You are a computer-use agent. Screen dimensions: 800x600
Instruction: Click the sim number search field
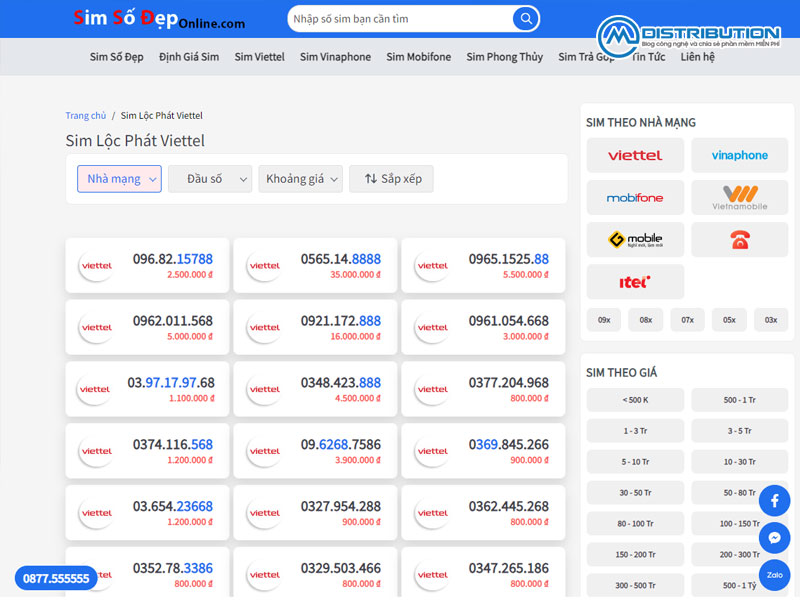[x=400, y=19]
